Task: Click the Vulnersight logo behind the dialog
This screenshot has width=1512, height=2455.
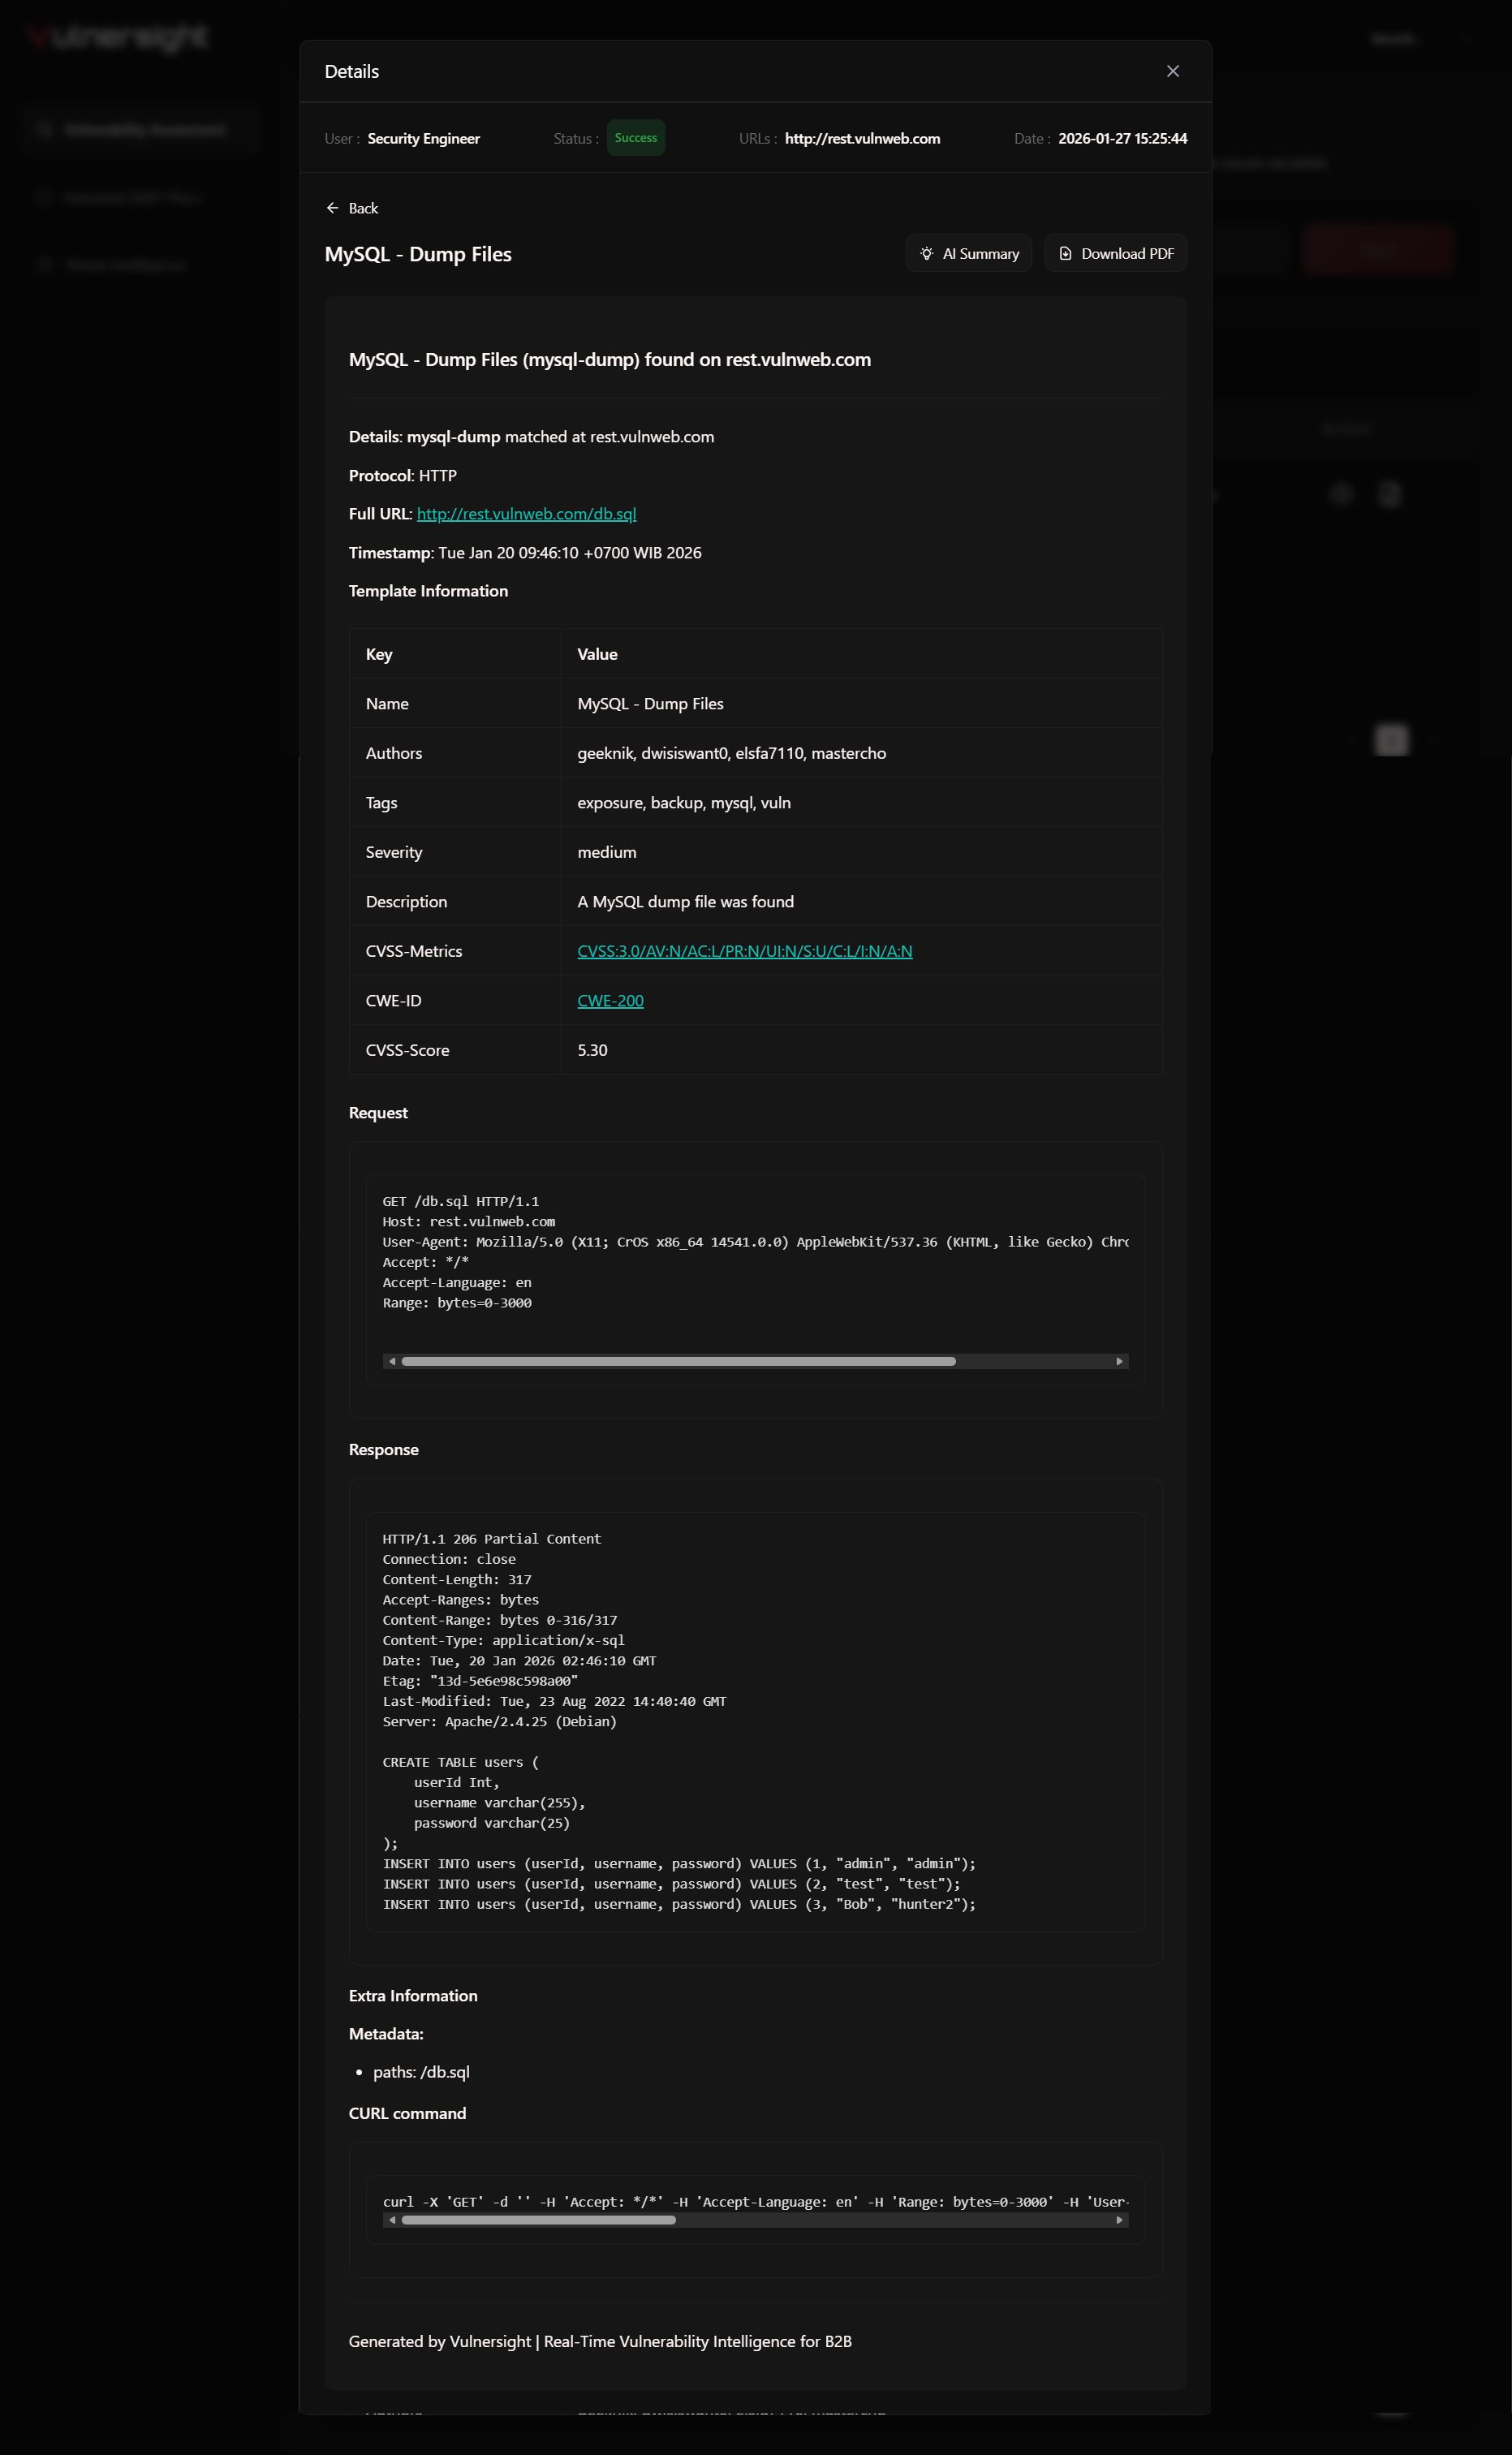Action: pyautogui.click(x=118, y=38)
